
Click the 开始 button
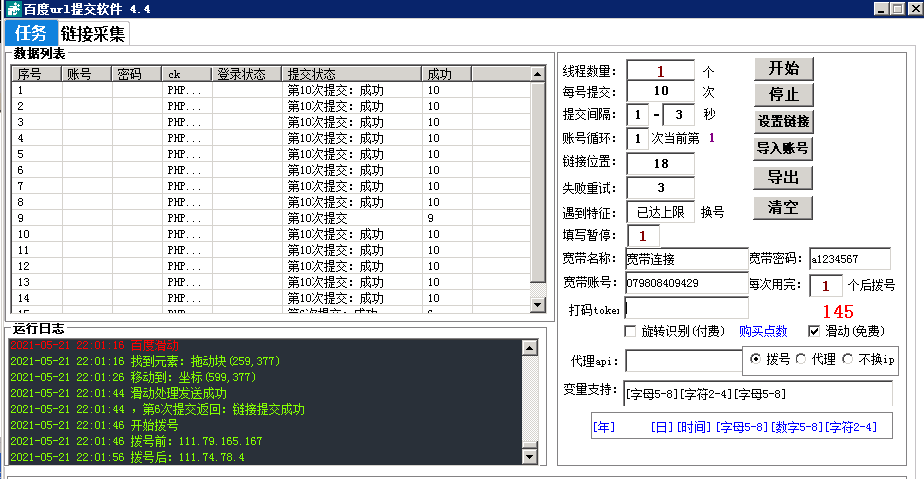(x=784, y=68)
